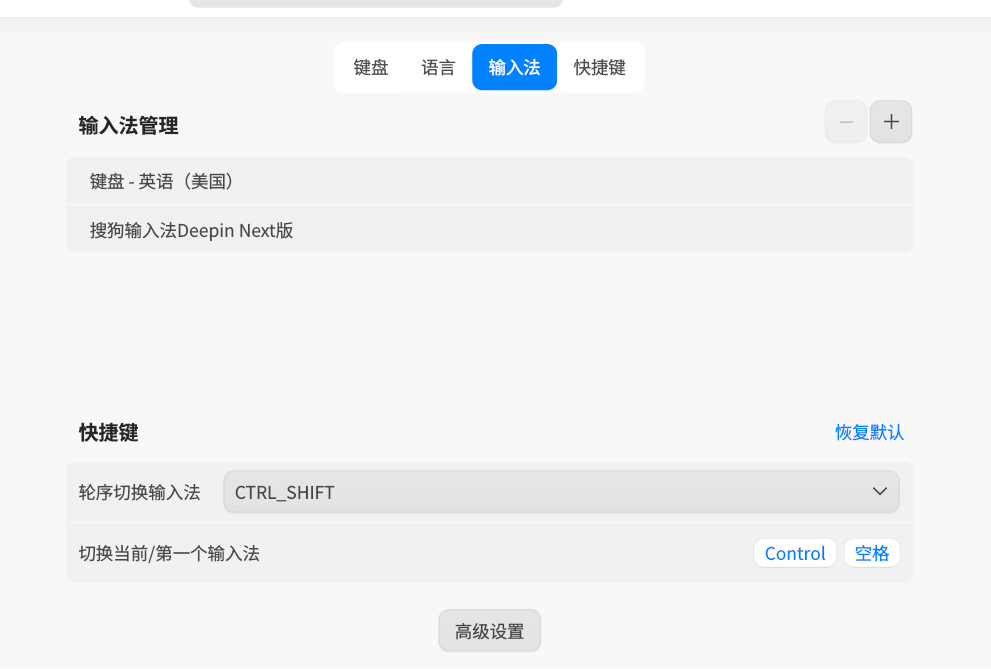Image resolution: width=991 pixels, height=669 pixels.
Task: Open the 语言 tab
Action: 438,67
